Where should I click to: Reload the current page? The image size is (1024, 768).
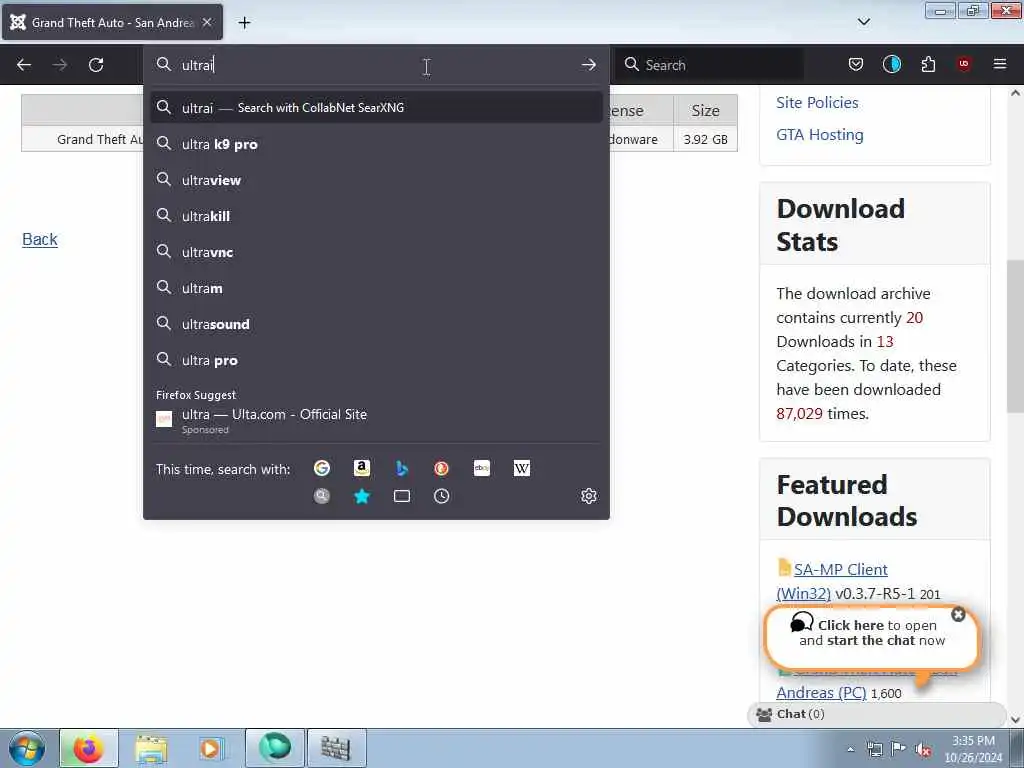[x=96, y=65]
